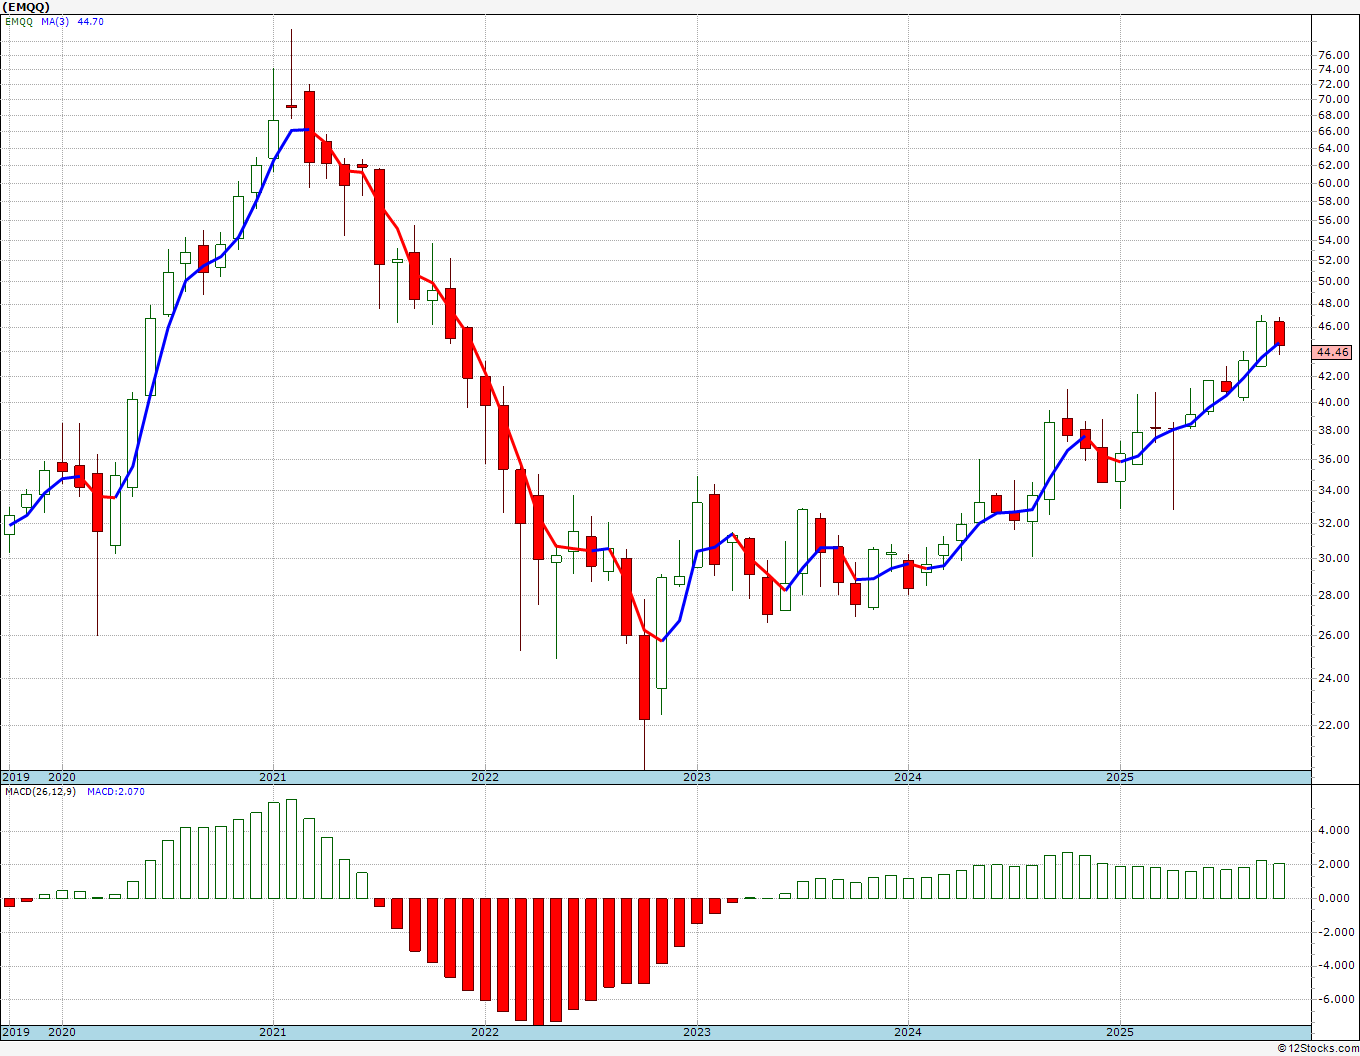Click the "MA(3)" moving average legend label
Image resolution: width=1360 pixels, height=1056 pixels.
point(56,21)
